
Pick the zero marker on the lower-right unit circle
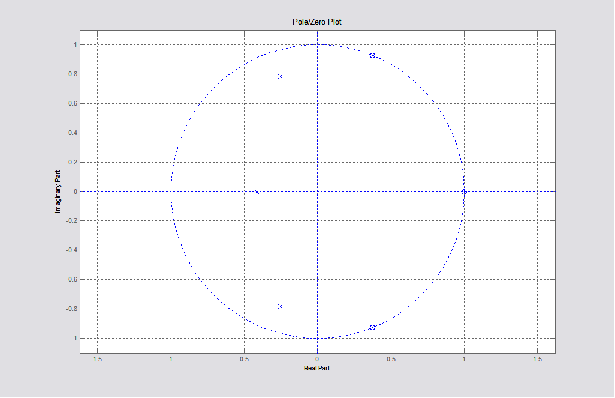(372, 327)
